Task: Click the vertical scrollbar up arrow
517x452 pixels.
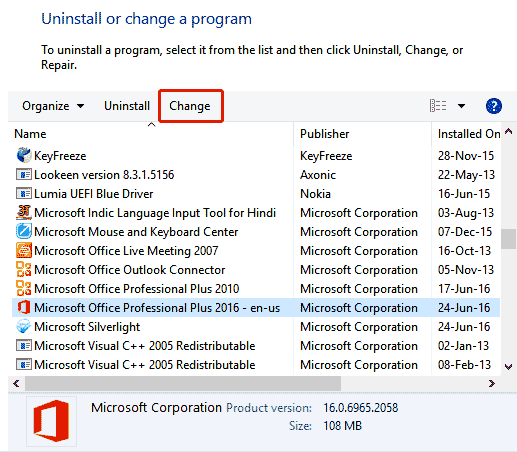Action: point(508,131)
